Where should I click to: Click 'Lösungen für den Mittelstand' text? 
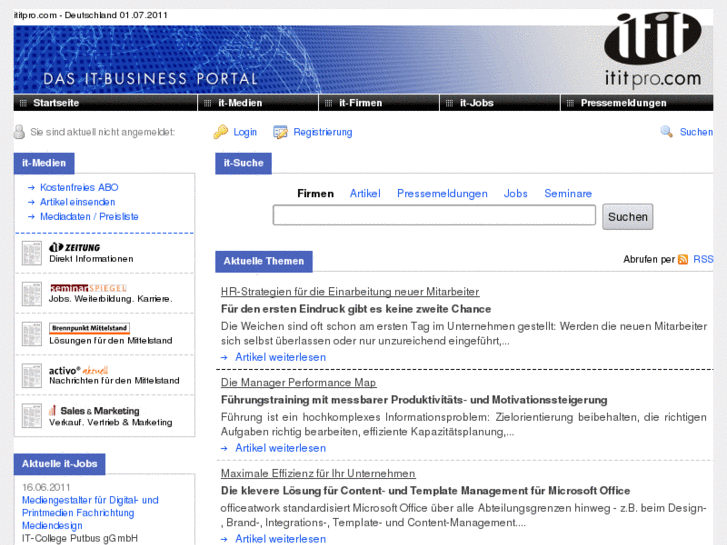110,340
